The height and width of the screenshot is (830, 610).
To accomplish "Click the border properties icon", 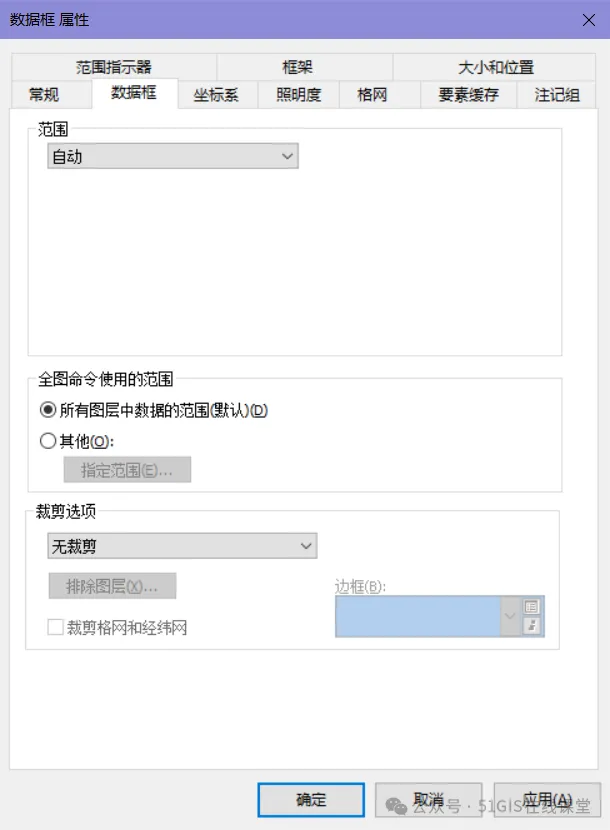I will click(x=531, y=625).
